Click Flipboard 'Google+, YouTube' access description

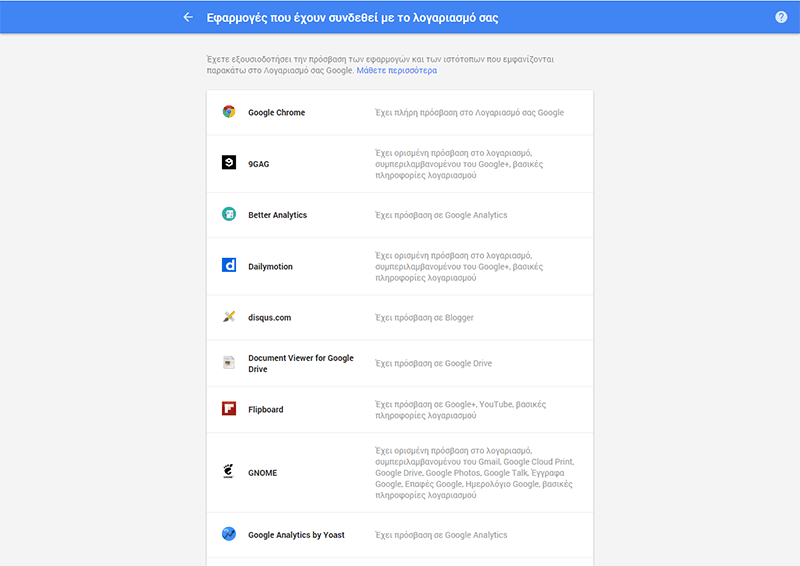[461, 410]
